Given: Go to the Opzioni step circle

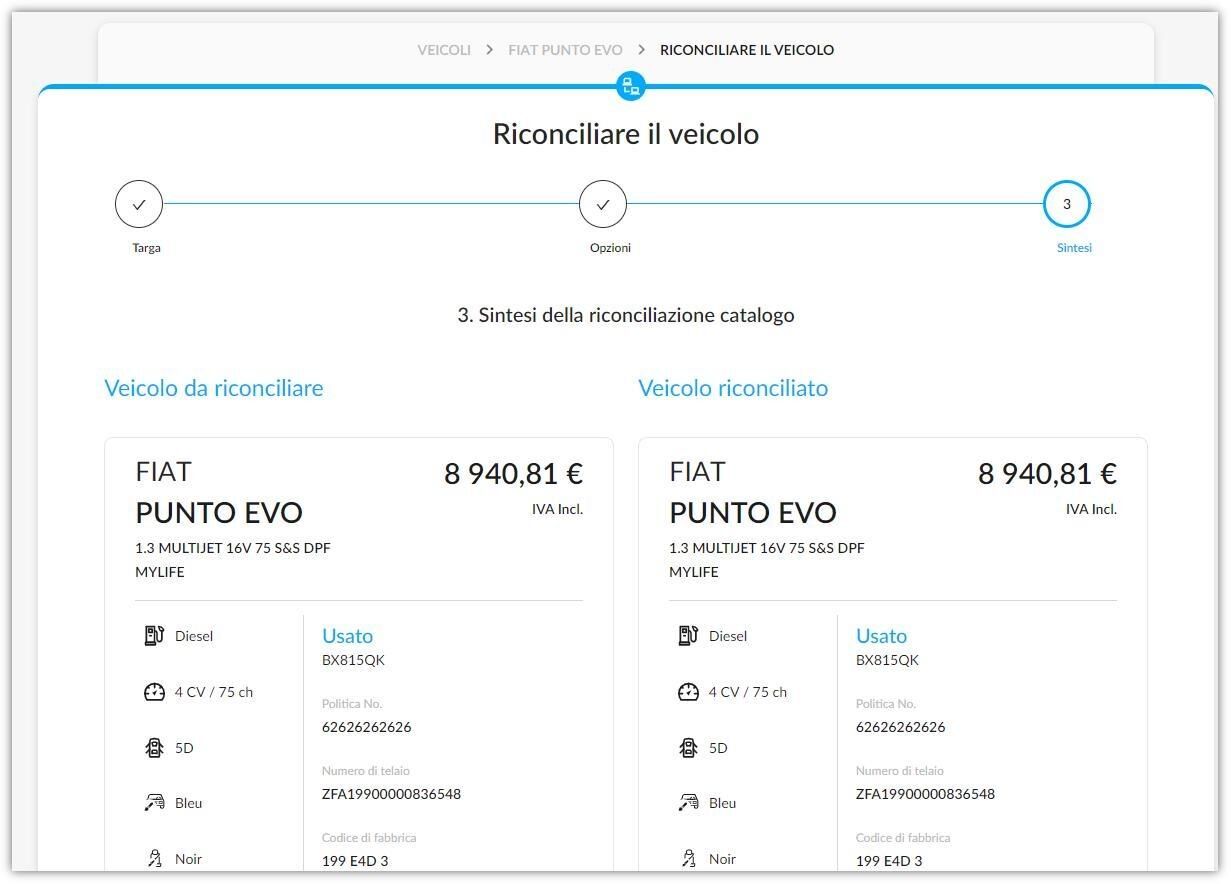Looking at the screenshot, I should [603, 204].
